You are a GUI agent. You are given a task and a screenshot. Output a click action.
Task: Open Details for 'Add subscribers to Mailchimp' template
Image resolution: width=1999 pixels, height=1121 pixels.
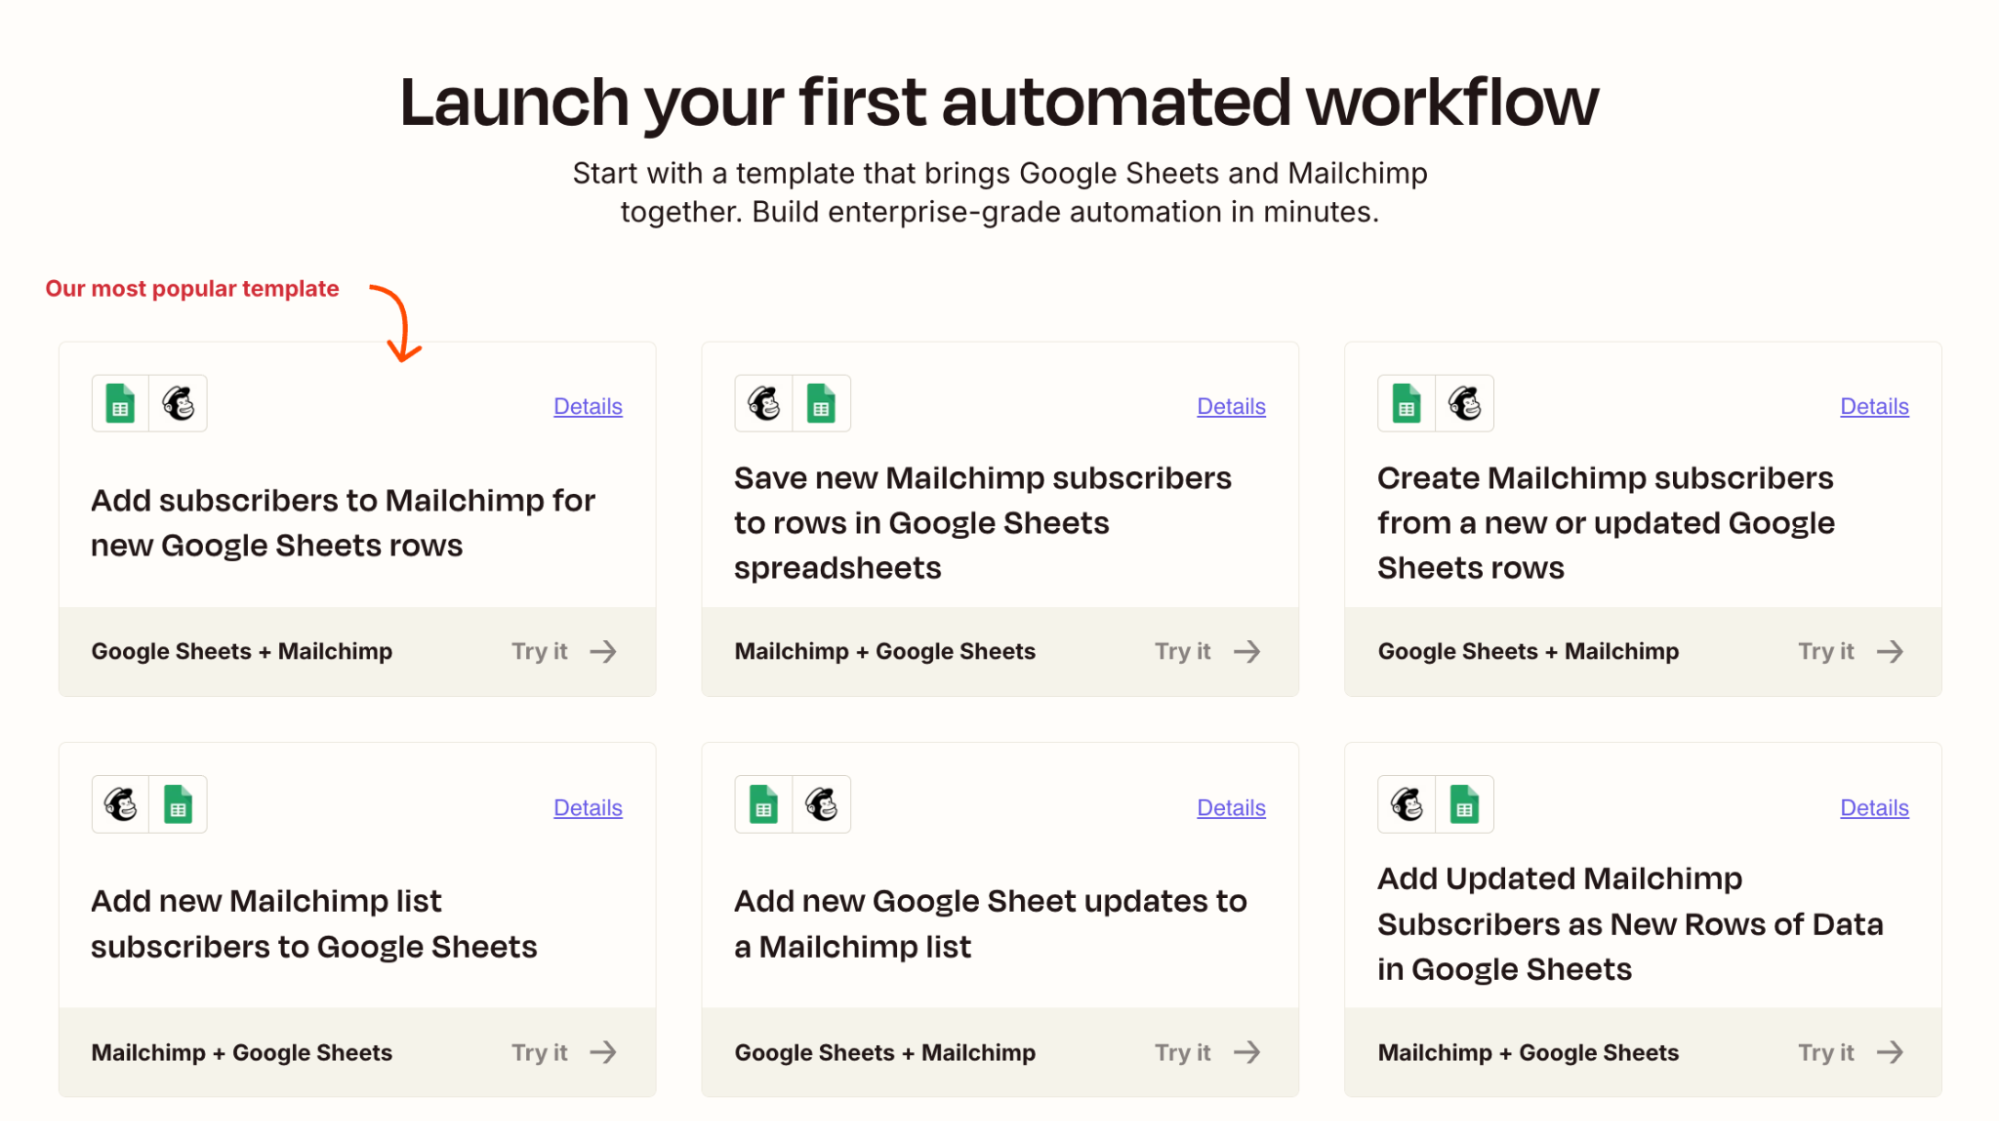(588, 407)
